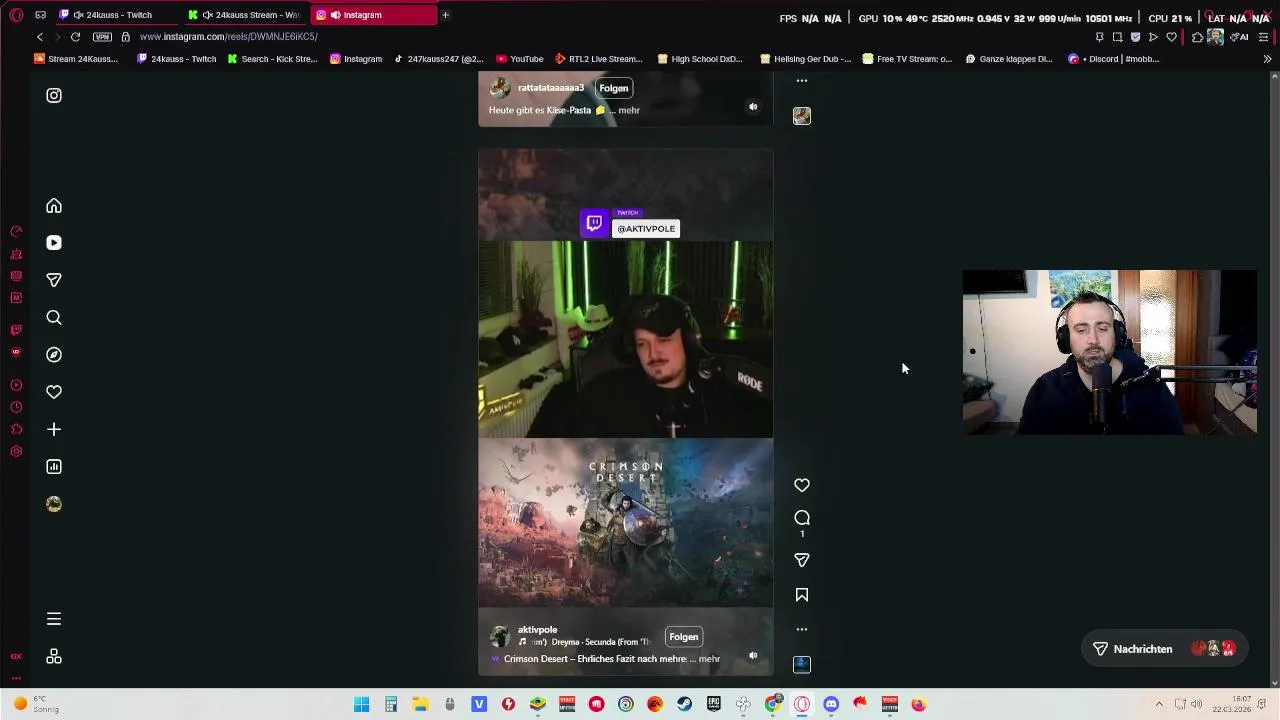1280x720 pixels.
Task: Open the aktivpole profile name link
Action: (x=538, y=630)
